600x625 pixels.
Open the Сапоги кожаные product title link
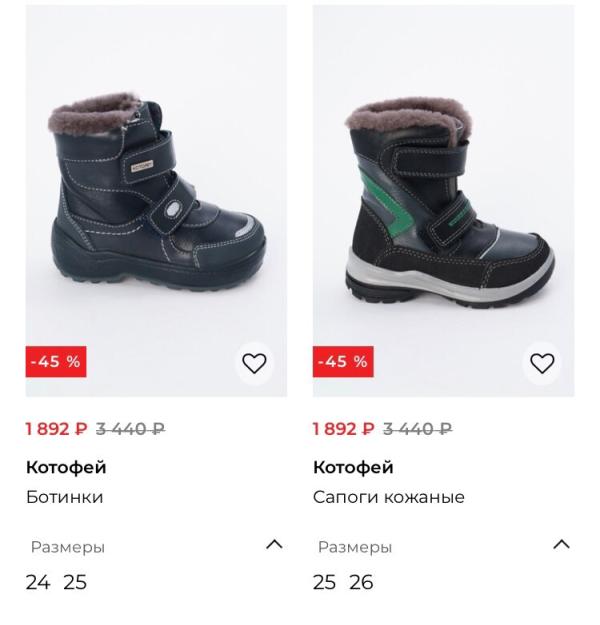pyautogui.click(x=389, y=497)
